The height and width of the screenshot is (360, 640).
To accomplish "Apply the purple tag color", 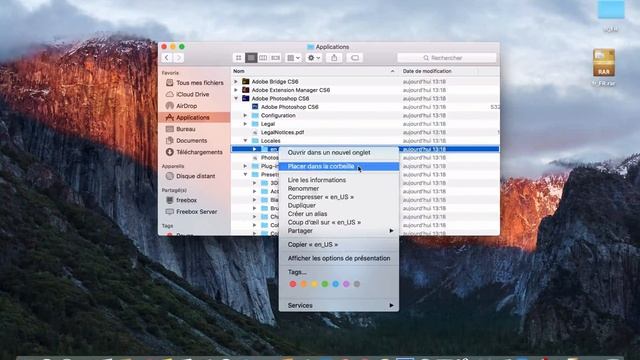I will pyautogui.click(x=346, y=284).
